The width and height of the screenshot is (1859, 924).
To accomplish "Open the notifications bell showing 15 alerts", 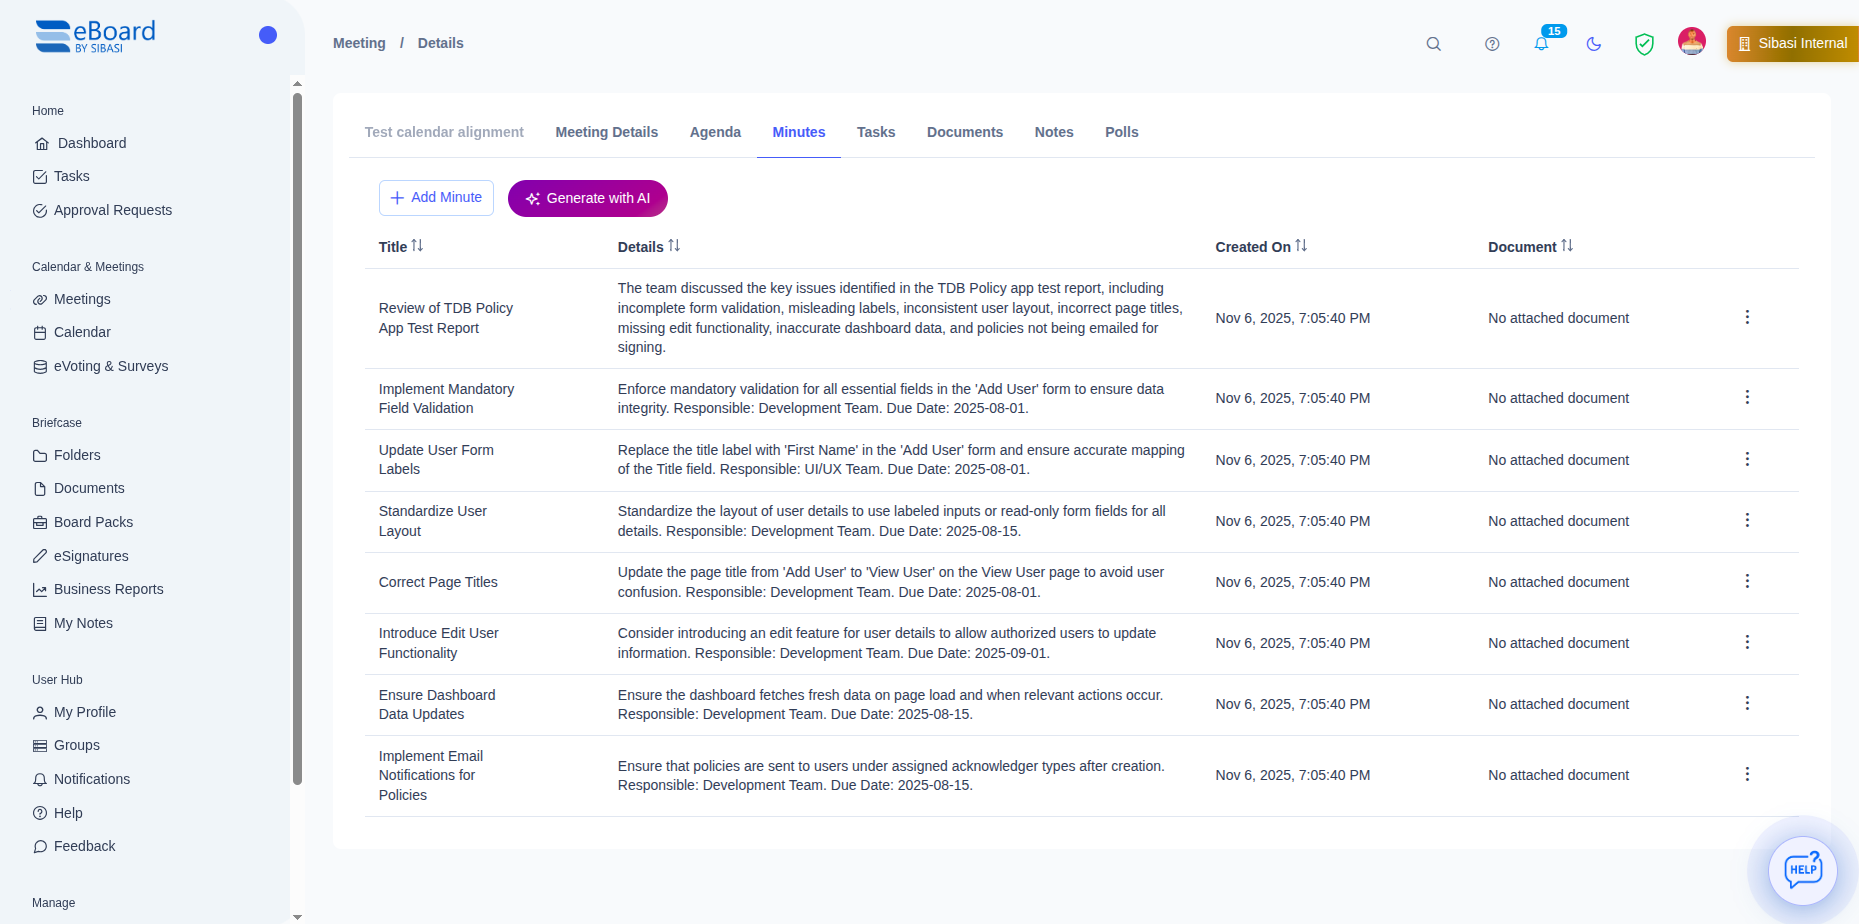I will tap(1540, 44).
